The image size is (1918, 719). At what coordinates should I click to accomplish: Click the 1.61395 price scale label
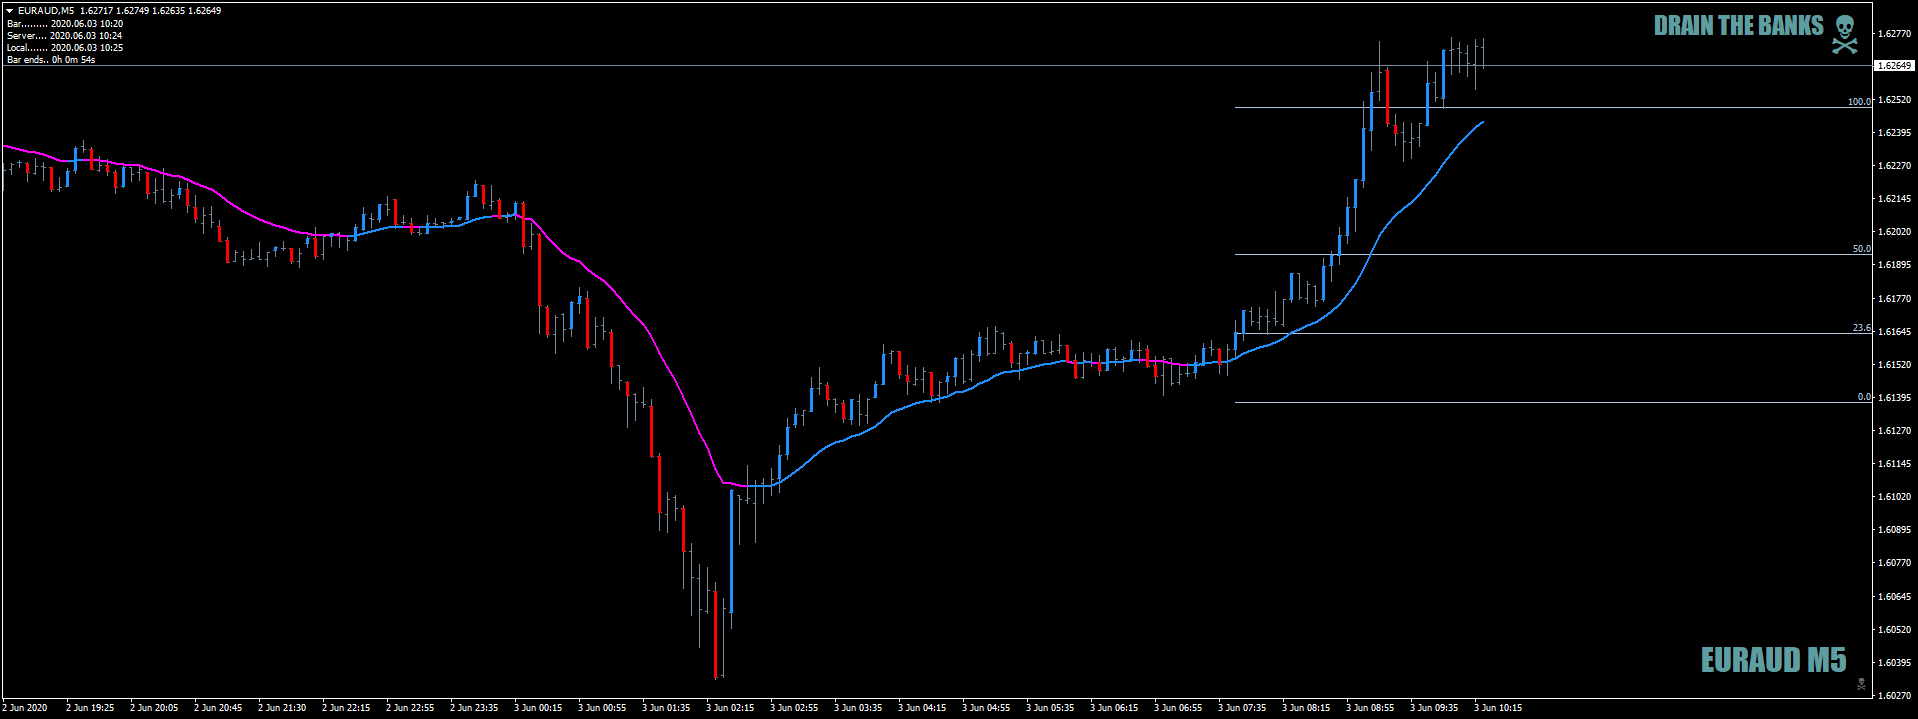pos(1894,398)
